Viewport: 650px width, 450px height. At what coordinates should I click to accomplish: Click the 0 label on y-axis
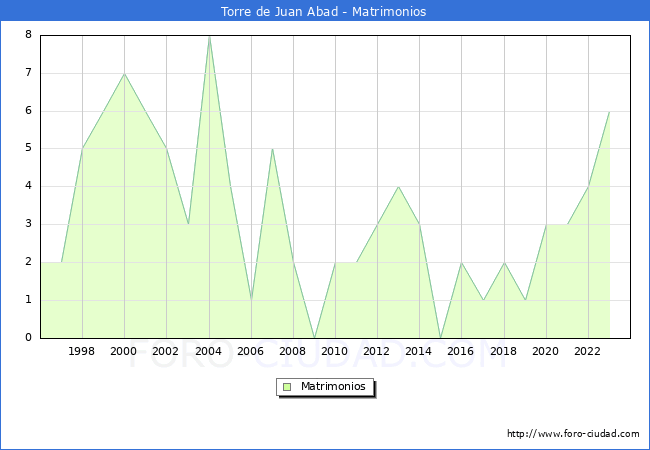point(28,338)
